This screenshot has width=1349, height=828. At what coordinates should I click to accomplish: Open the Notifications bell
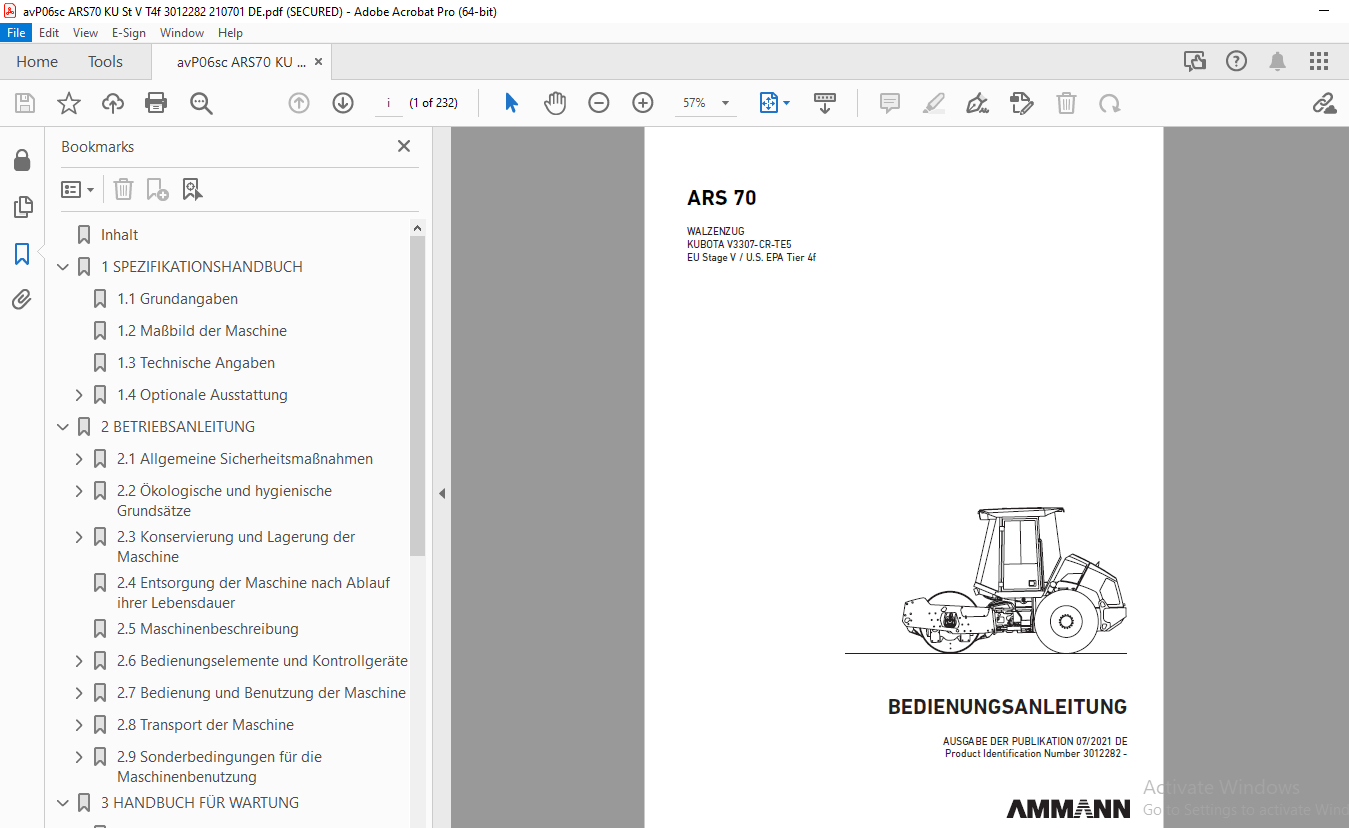pyautogui.click(x=1277, y=61)
